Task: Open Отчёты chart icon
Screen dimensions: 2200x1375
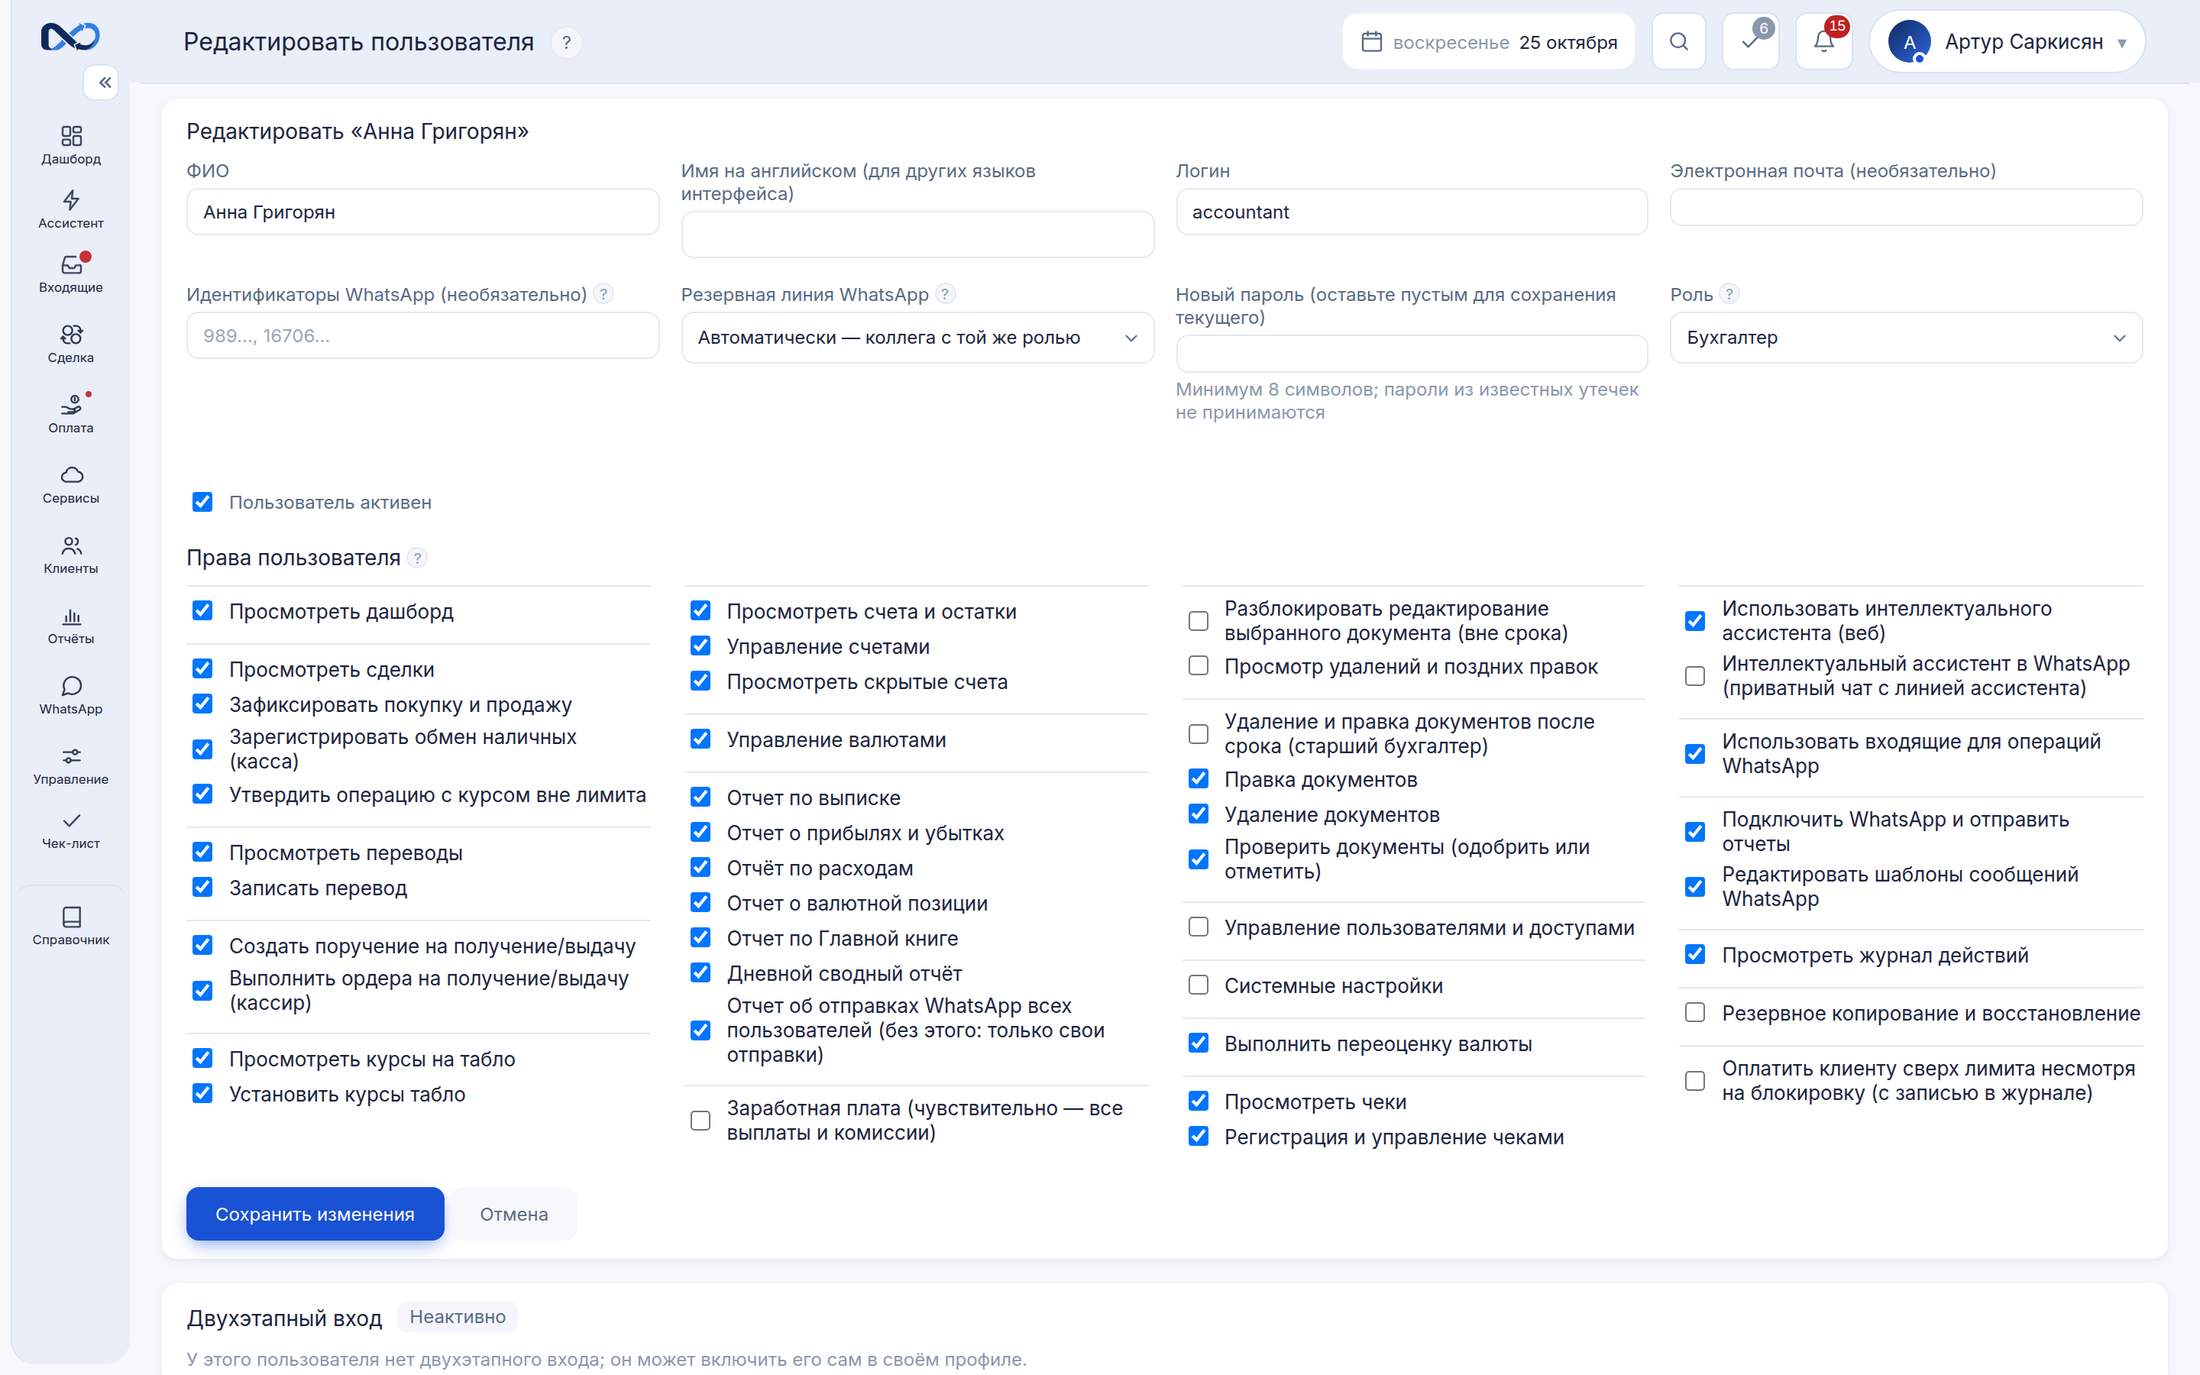Action: (71, 624)
